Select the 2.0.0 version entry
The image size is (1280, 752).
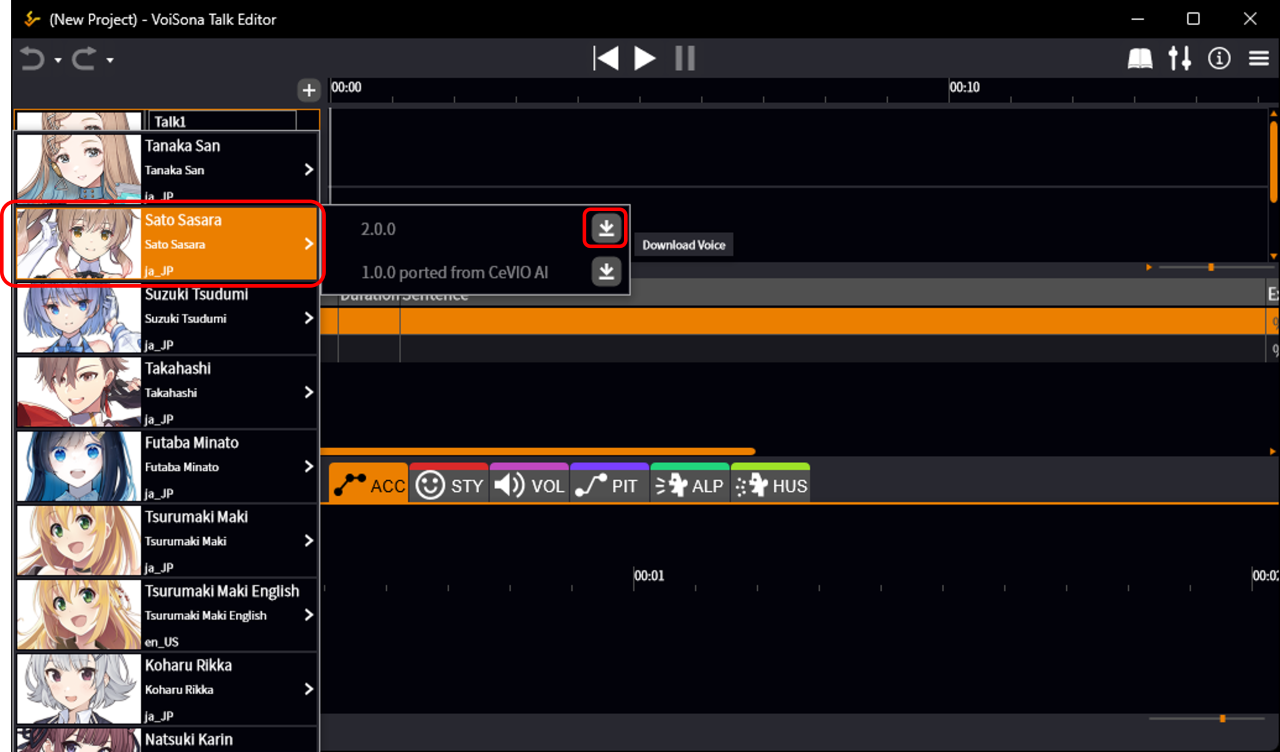(x=378, y=229)
